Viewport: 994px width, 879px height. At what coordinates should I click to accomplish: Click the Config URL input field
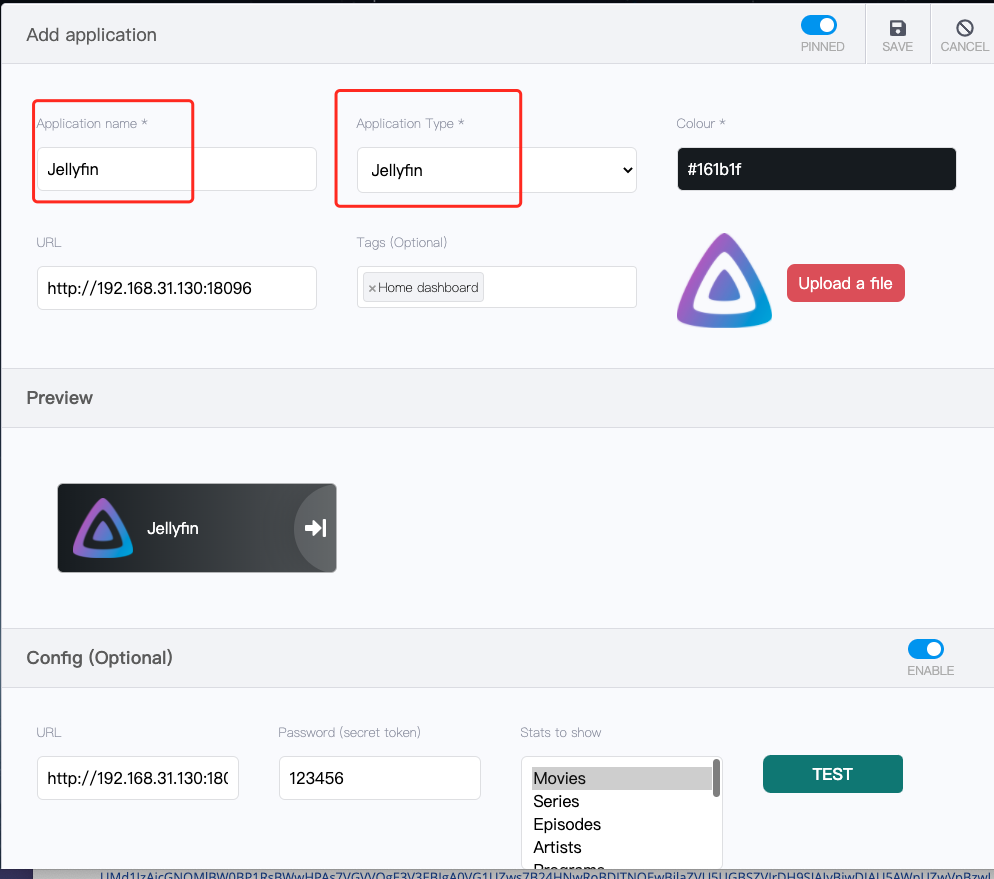pyautogui.click(x=138, y=778)
